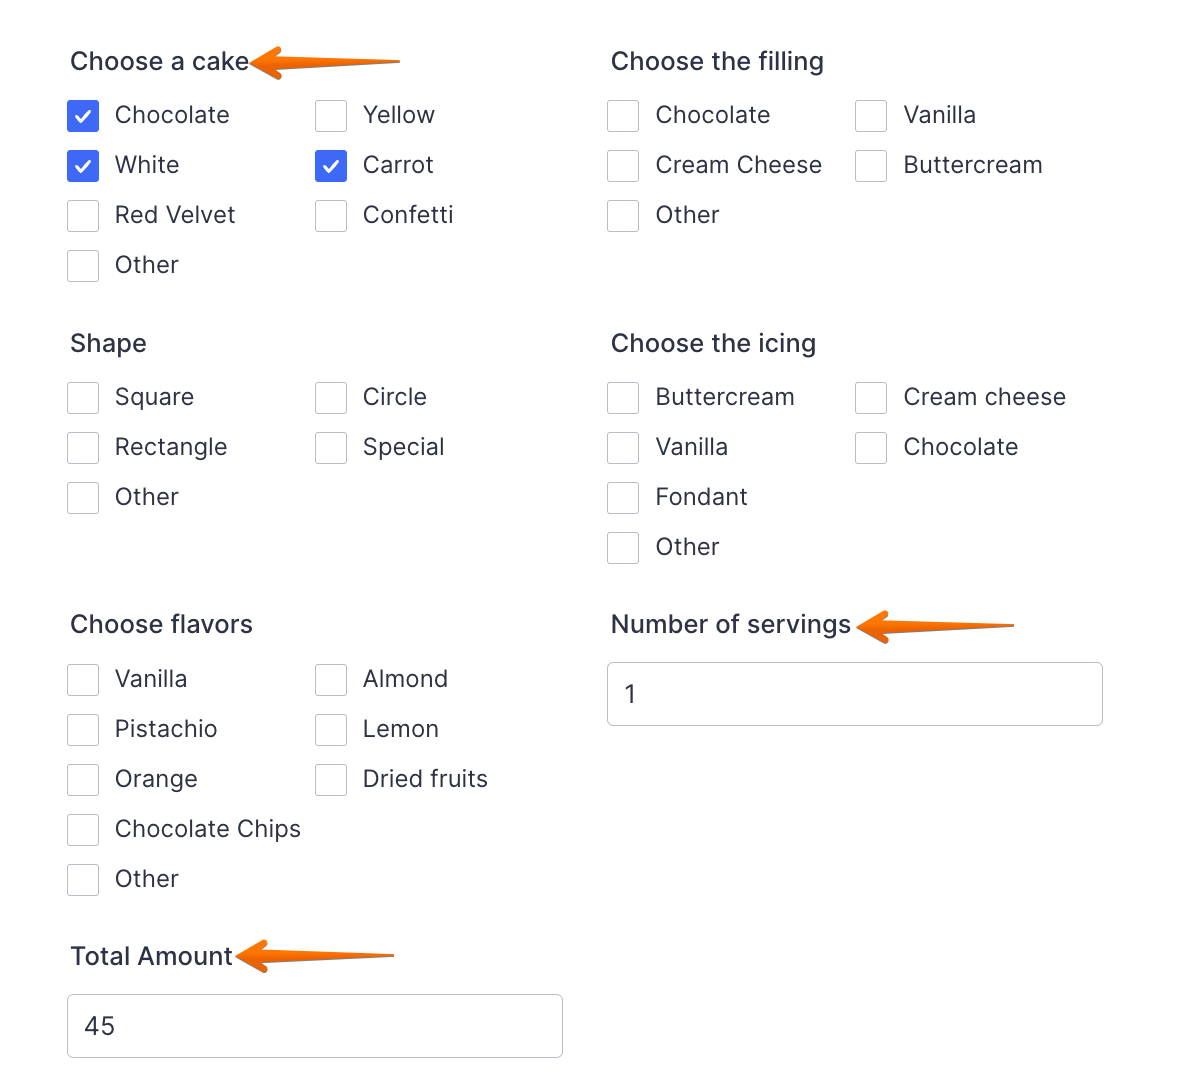
Task: Select Vanilla as the filling
Action: tap(871, 116)
